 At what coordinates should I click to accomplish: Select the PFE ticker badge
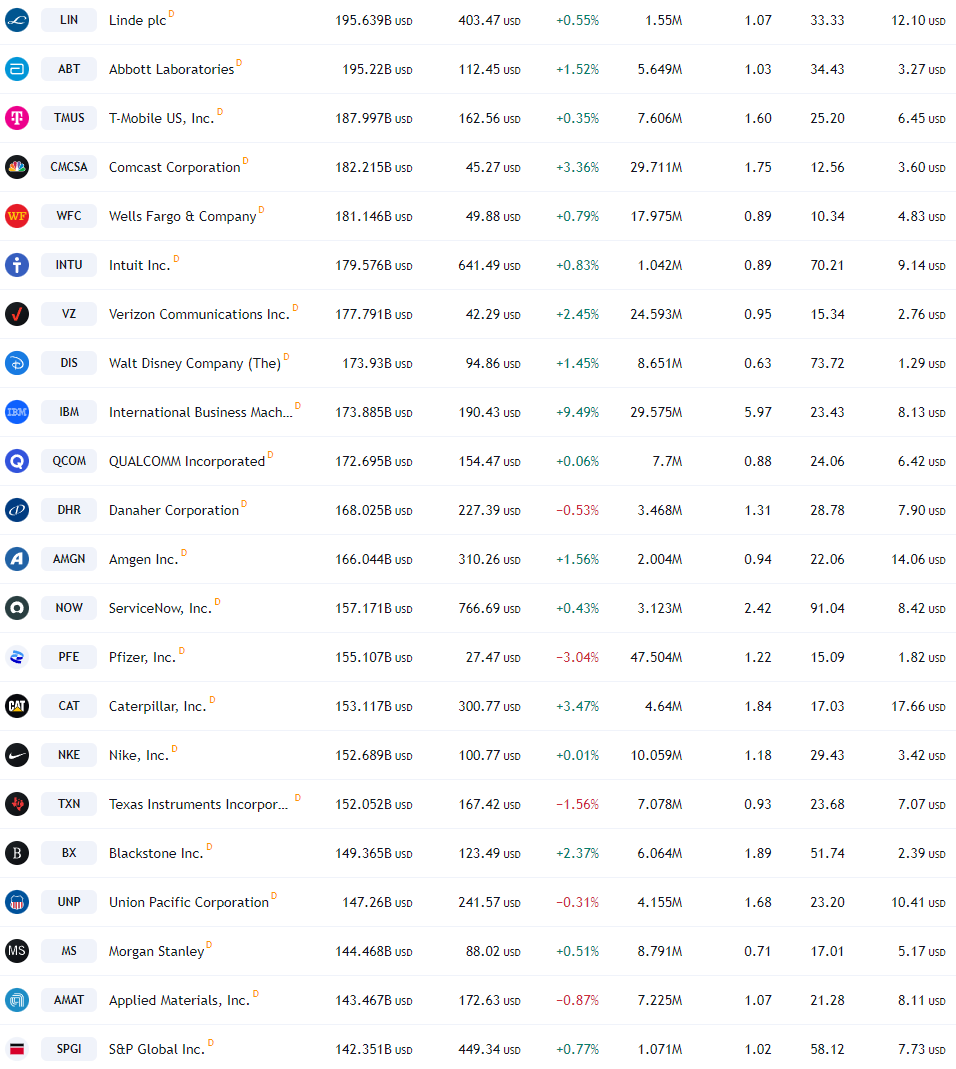pos(69,657)
